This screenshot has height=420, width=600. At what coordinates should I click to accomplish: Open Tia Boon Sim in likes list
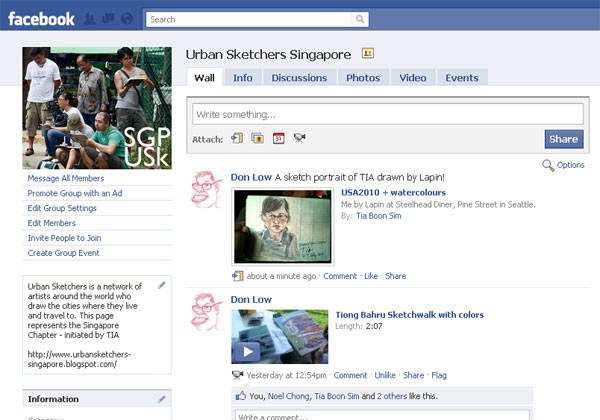point(337,396)
